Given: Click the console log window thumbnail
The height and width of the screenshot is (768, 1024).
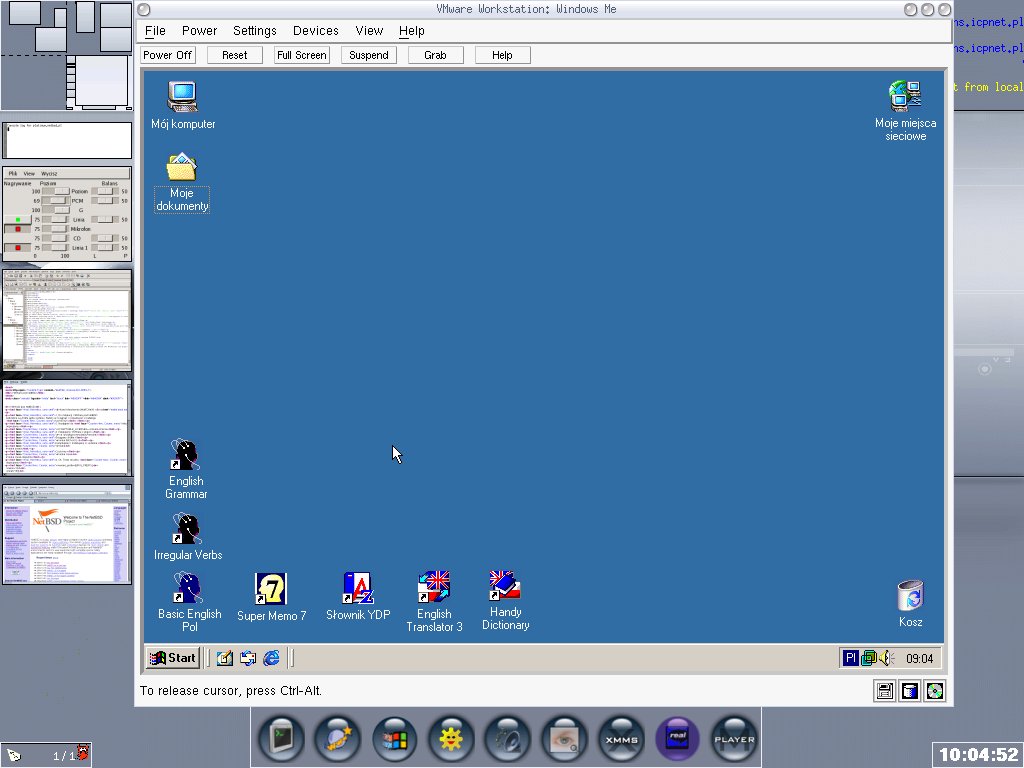Looking at the screenshot, I should click(67, 140).
